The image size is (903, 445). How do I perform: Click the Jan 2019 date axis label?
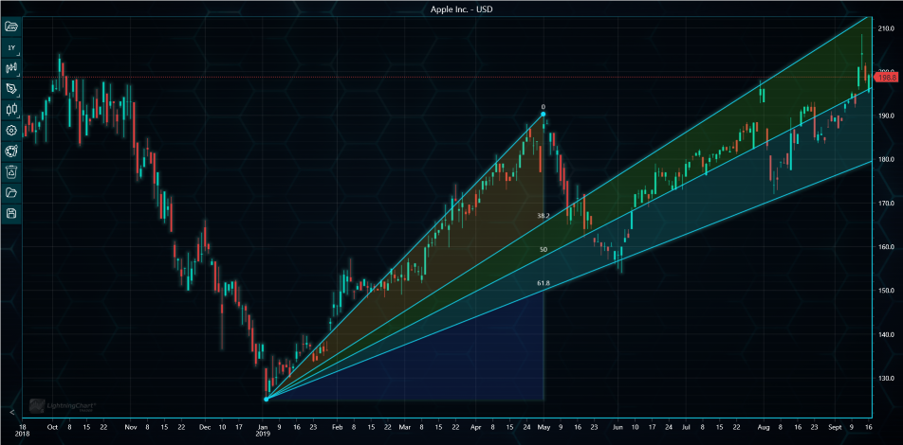tap(265, 431)
